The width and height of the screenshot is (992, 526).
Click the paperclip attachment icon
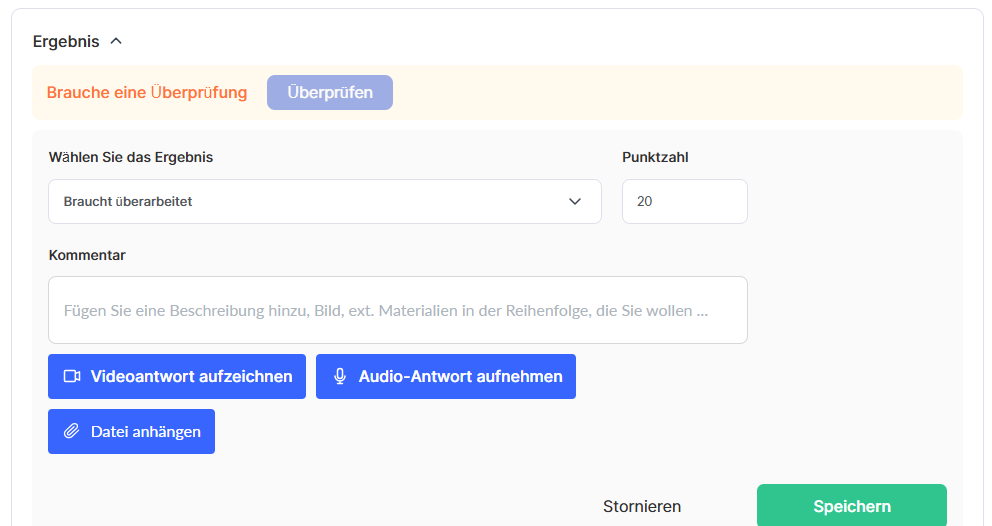pyautogui.click(x=72, y=432)
